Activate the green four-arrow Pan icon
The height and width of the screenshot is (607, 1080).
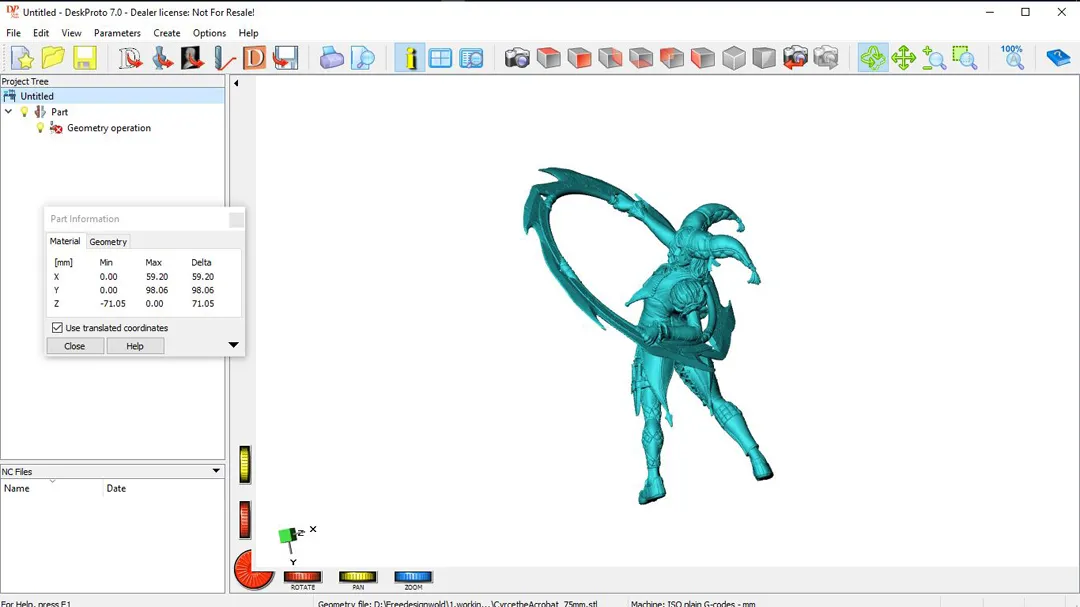click(x=903, y=59)
